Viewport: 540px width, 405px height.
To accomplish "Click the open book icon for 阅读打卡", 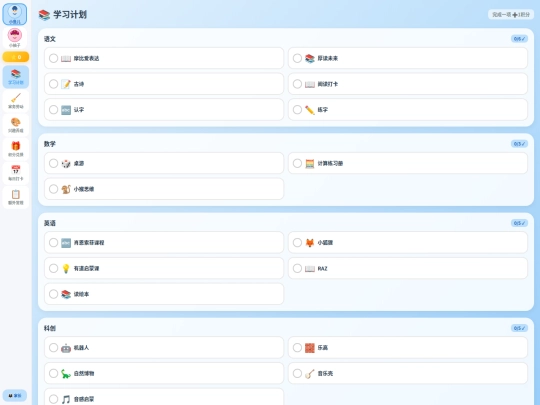I will pos(310,84).
